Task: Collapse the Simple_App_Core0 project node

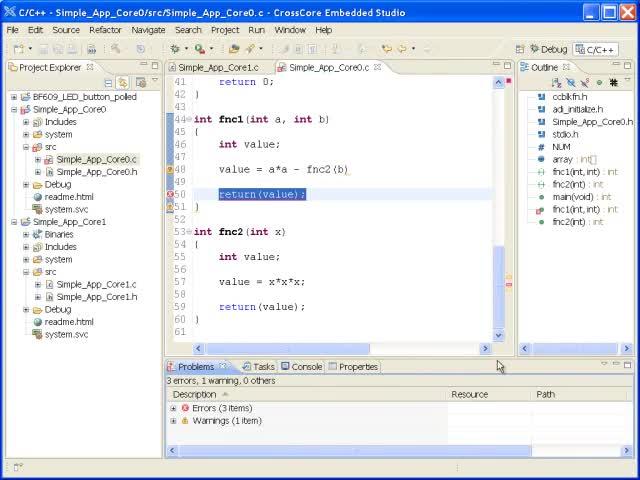Action: pyautogui.click(x=14, y=109)
